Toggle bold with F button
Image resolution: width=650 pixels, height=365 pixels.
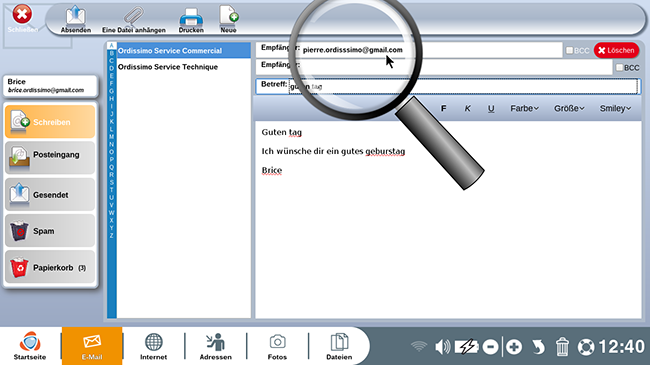tap(444, 108)
